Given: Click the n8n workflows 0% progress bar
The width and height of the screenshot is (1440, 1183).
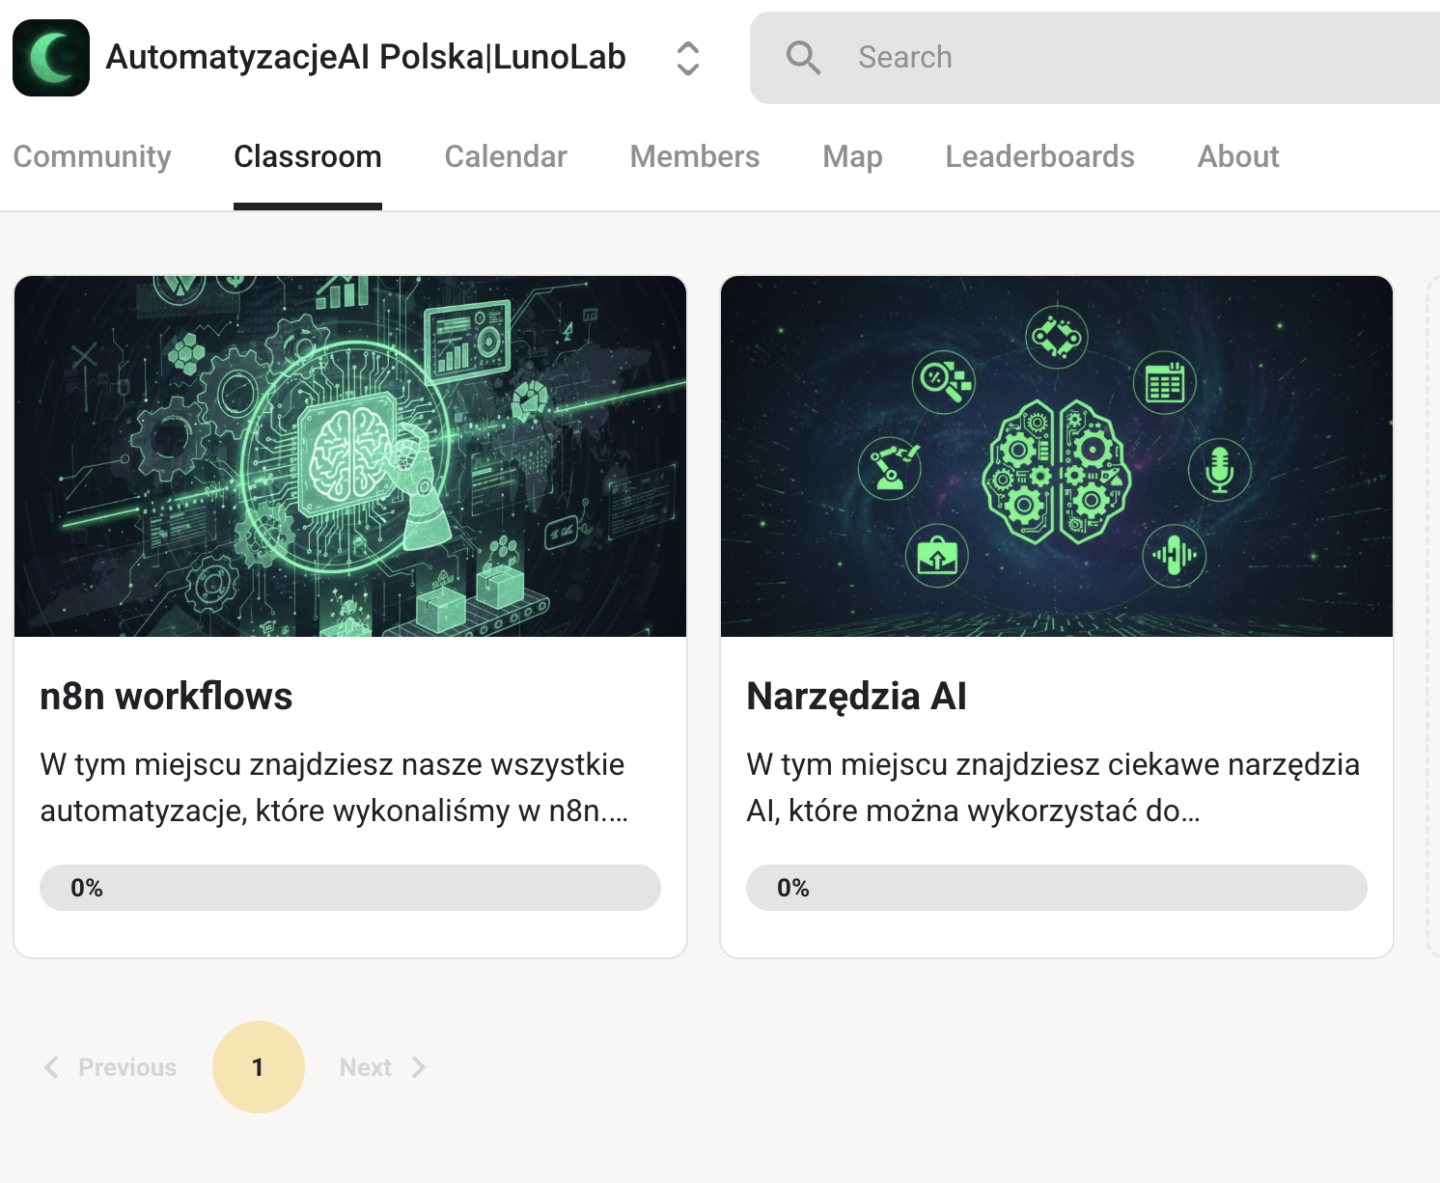Looking at the screenshot, I should (x=350, y=888).
